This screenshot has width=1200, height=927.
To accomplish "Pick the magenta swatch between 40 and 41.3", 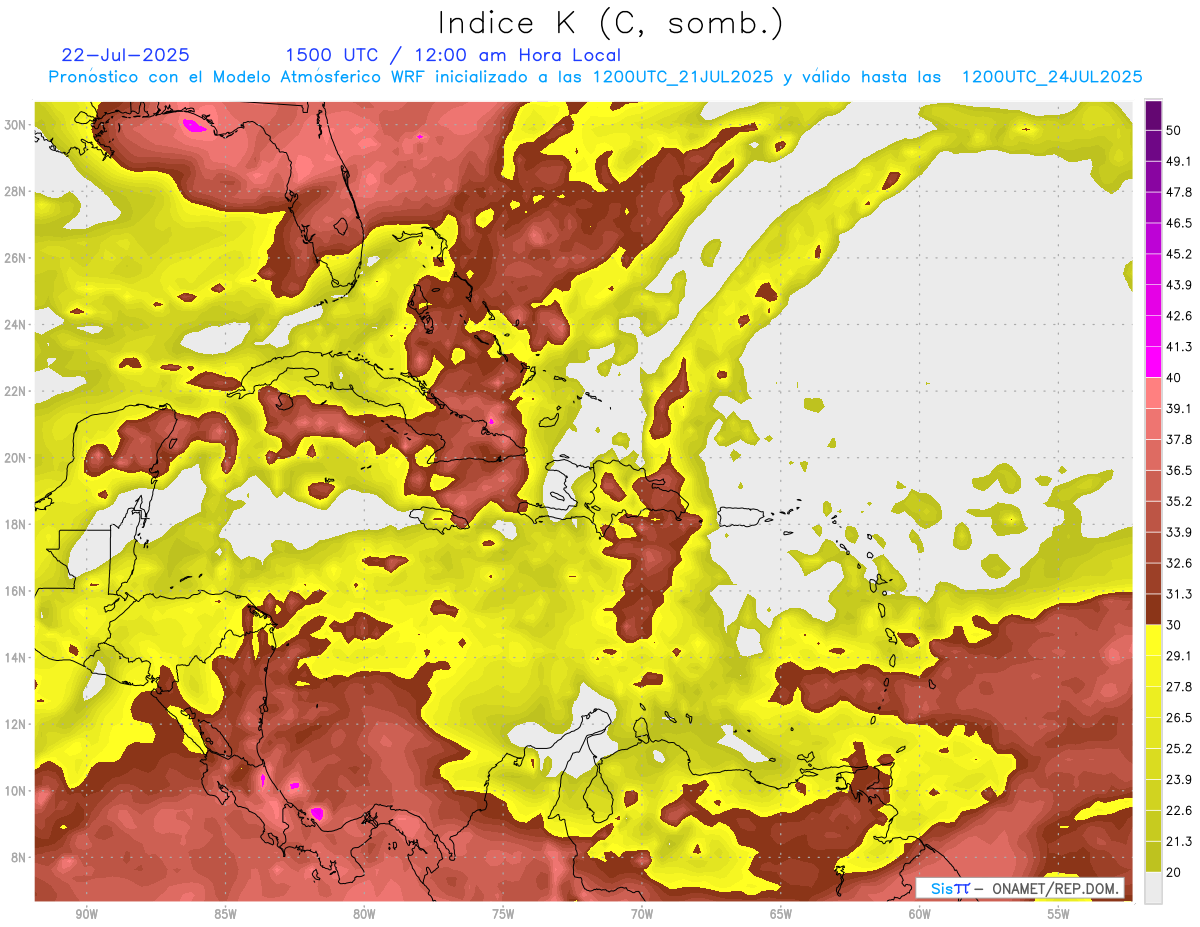I will click(x=1153, y=362).
